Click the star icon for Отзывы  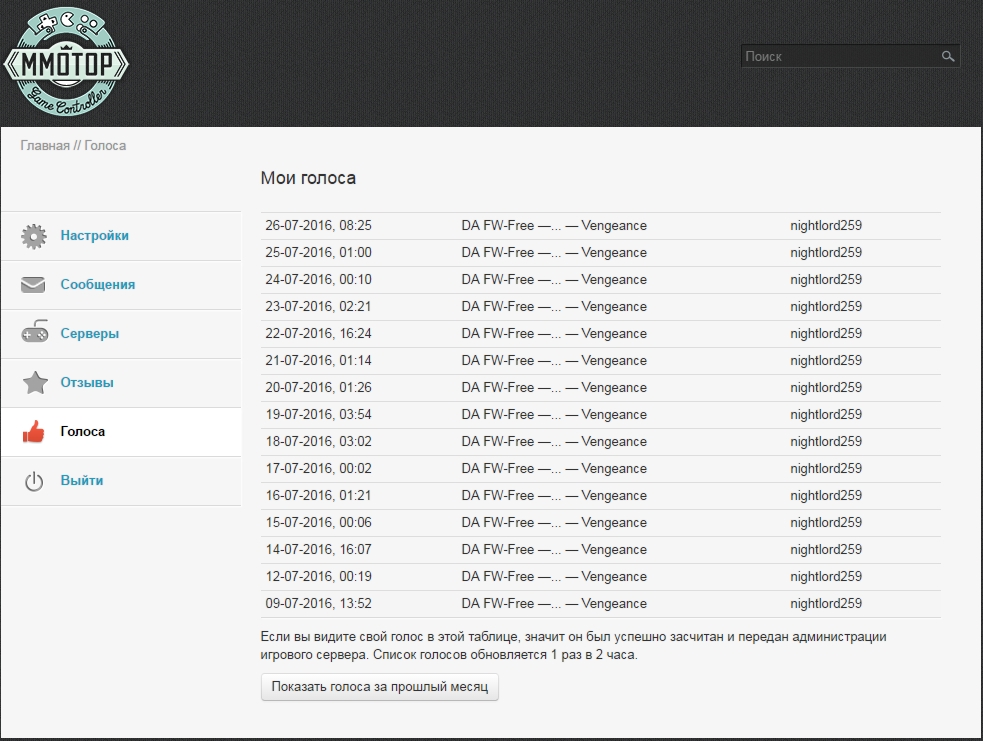point(34,383)
